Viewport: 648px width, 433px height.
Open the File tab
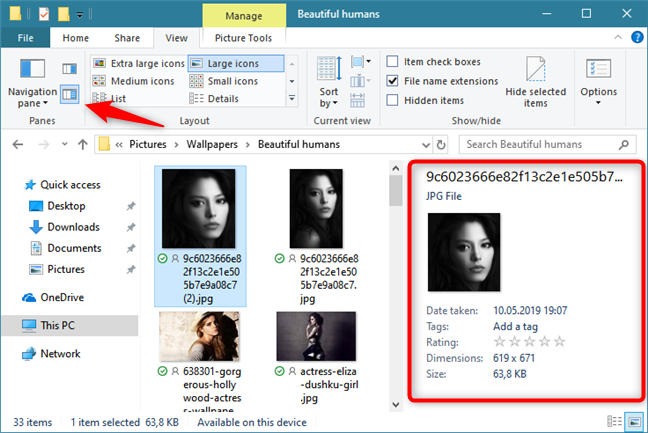click(25, 38)
